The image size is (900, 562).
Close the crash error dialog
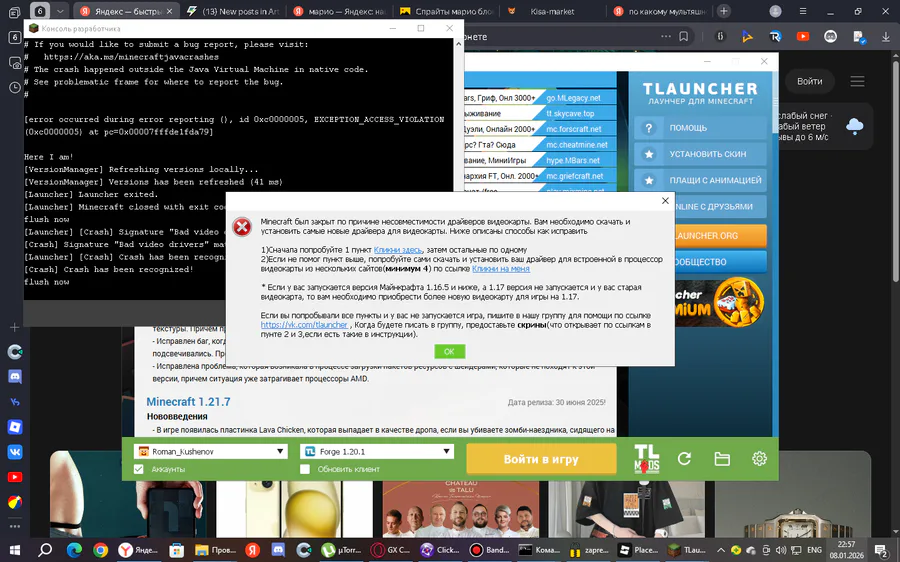point(665,200)
